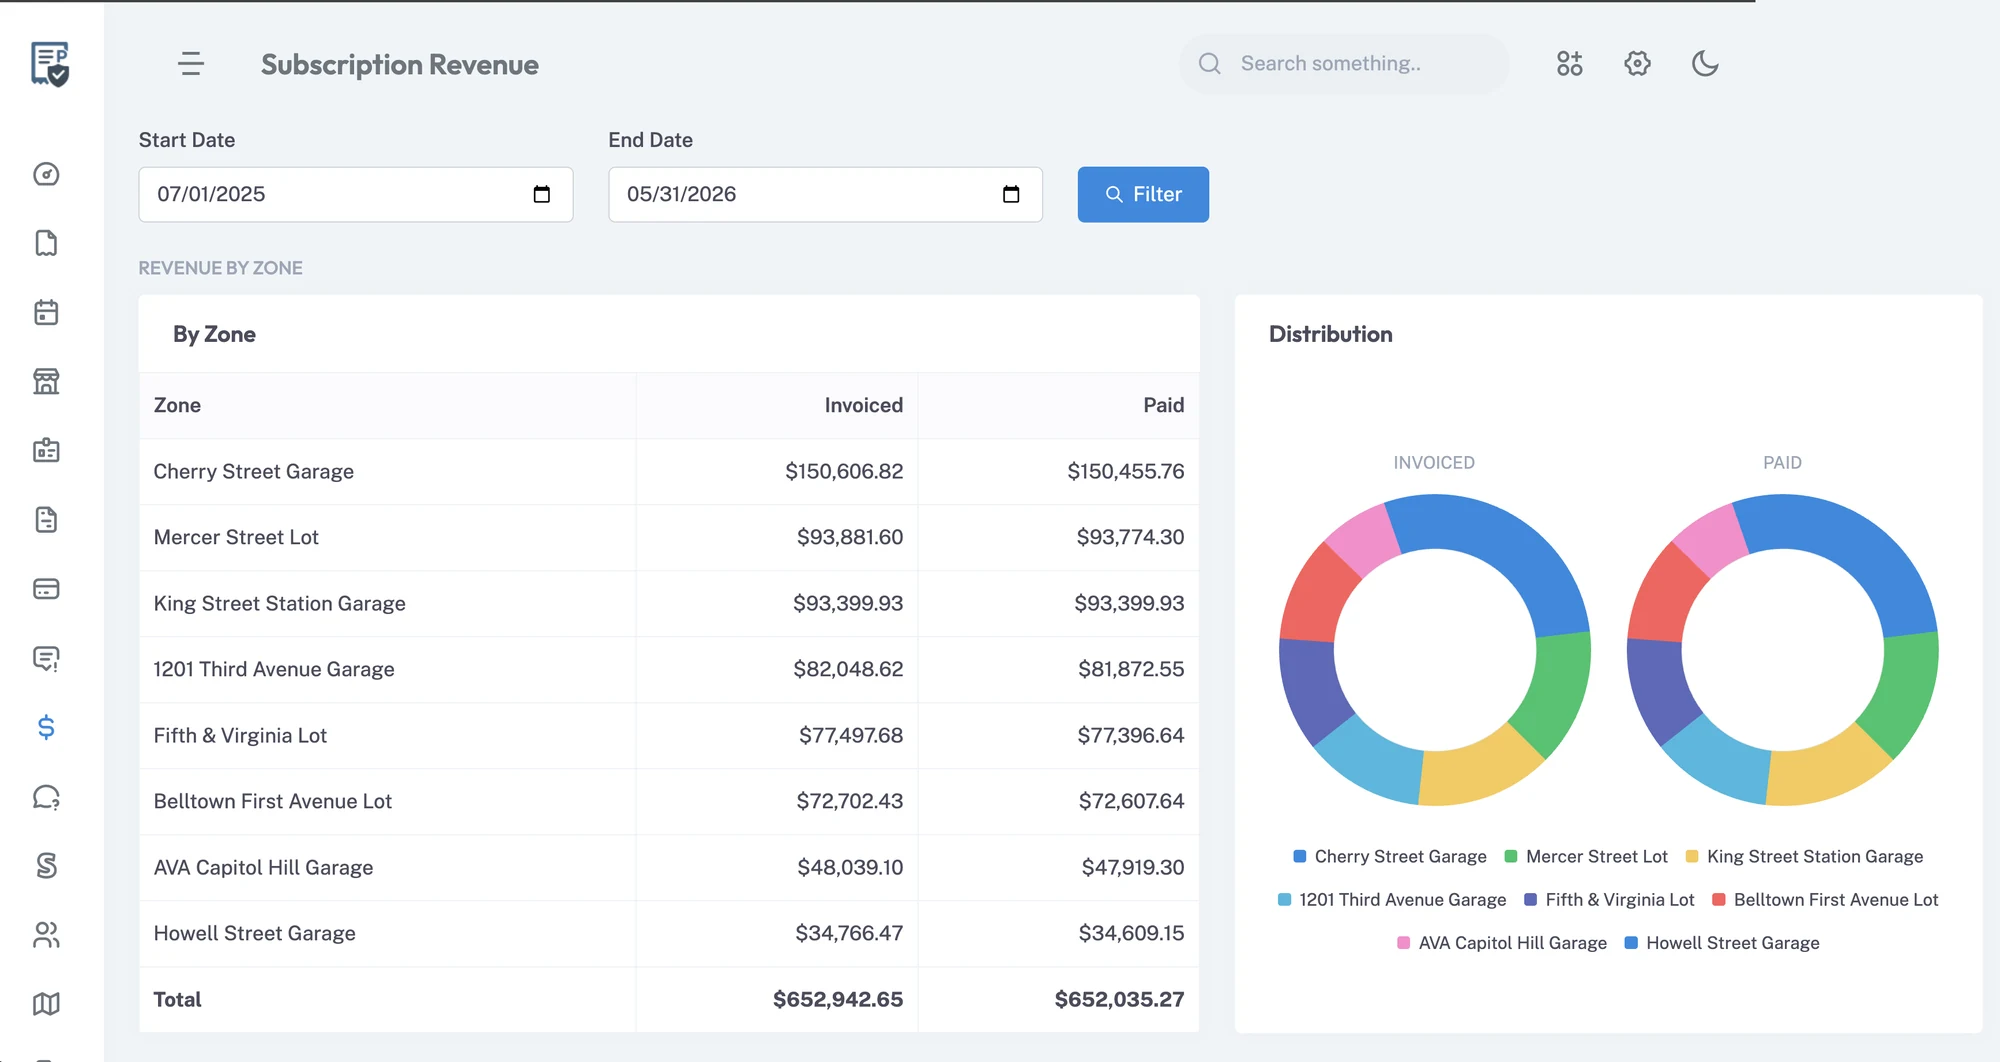2000x1062 pixels.
Task: Click the End Date field 05/31/2026
Action: (x=825, y=194)
